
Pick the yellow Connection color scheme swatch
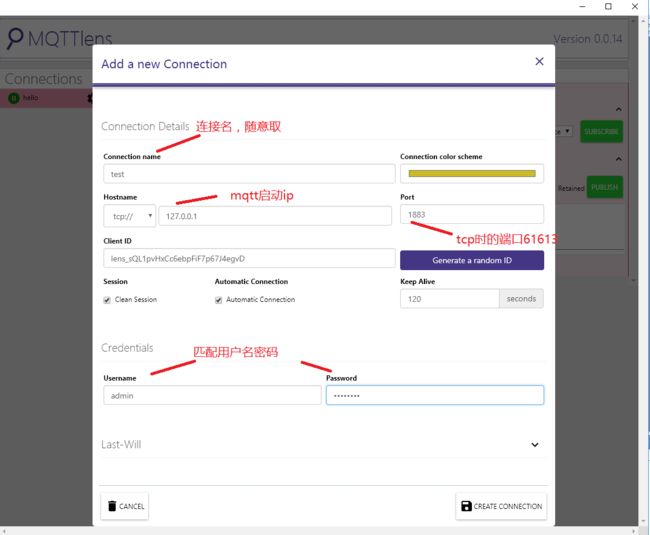(x=472, y=174)
